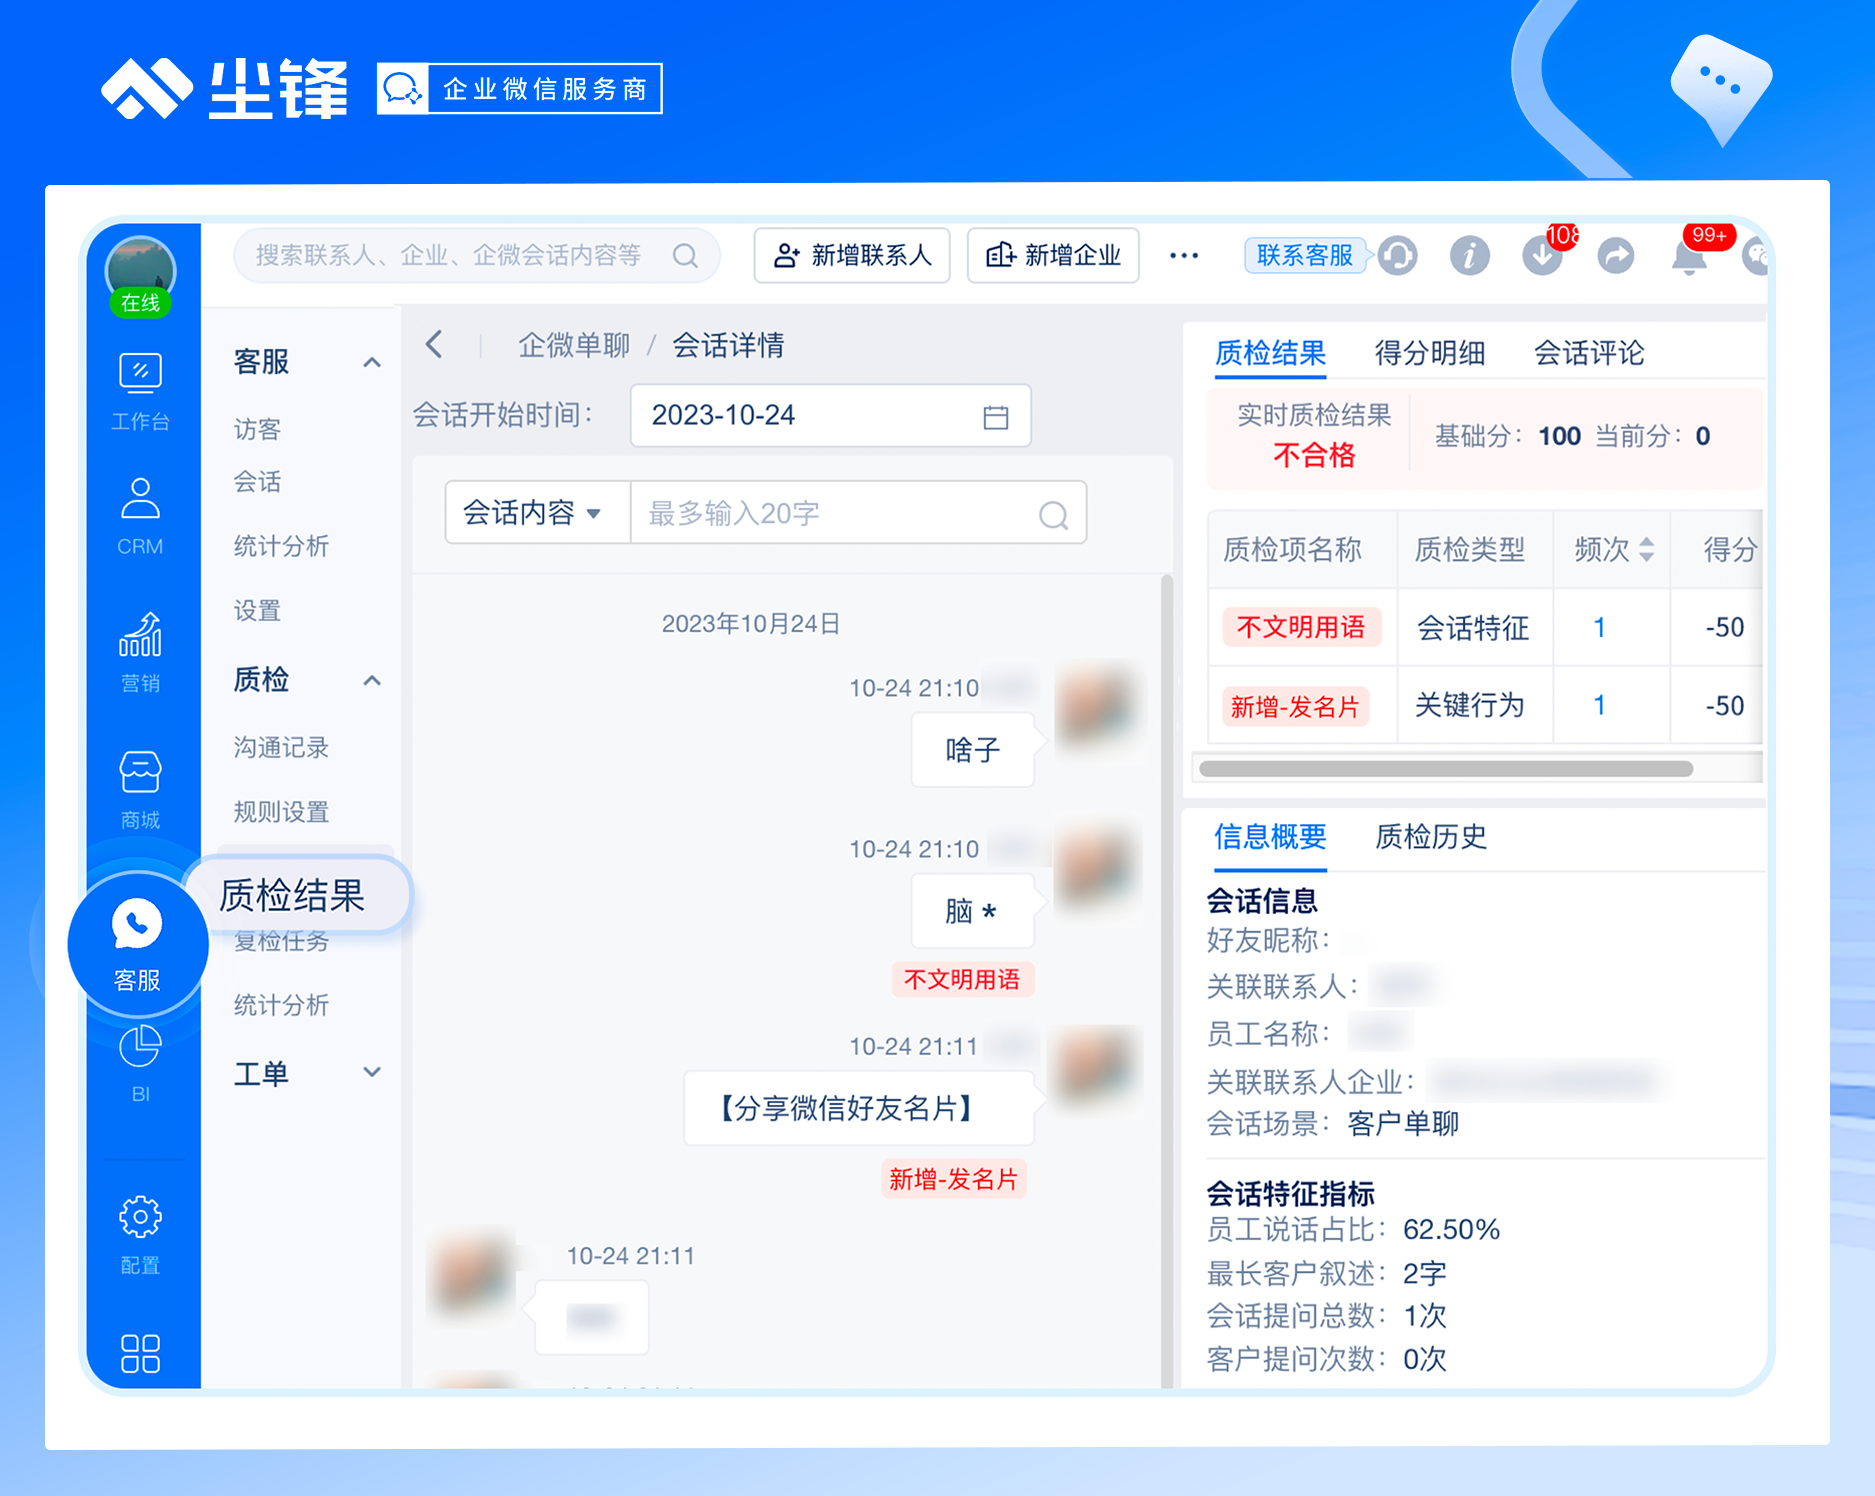
Task: Open the 营销 marketing module
Action: click(140, 645)
